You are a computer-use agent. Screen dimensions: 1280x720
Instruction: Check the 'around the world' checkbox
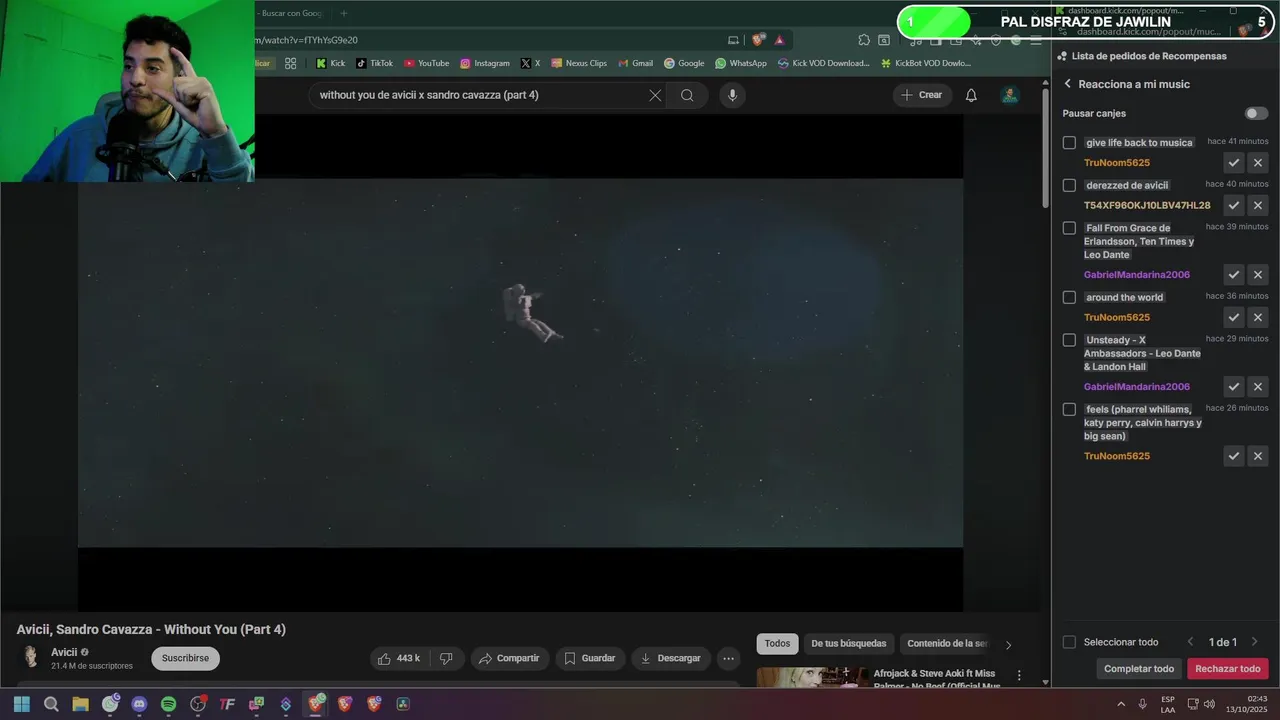tap(1069, 297)
